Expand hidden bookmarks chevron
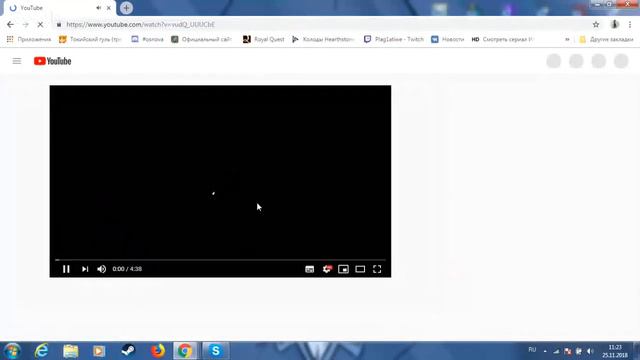 click(567, 39)
